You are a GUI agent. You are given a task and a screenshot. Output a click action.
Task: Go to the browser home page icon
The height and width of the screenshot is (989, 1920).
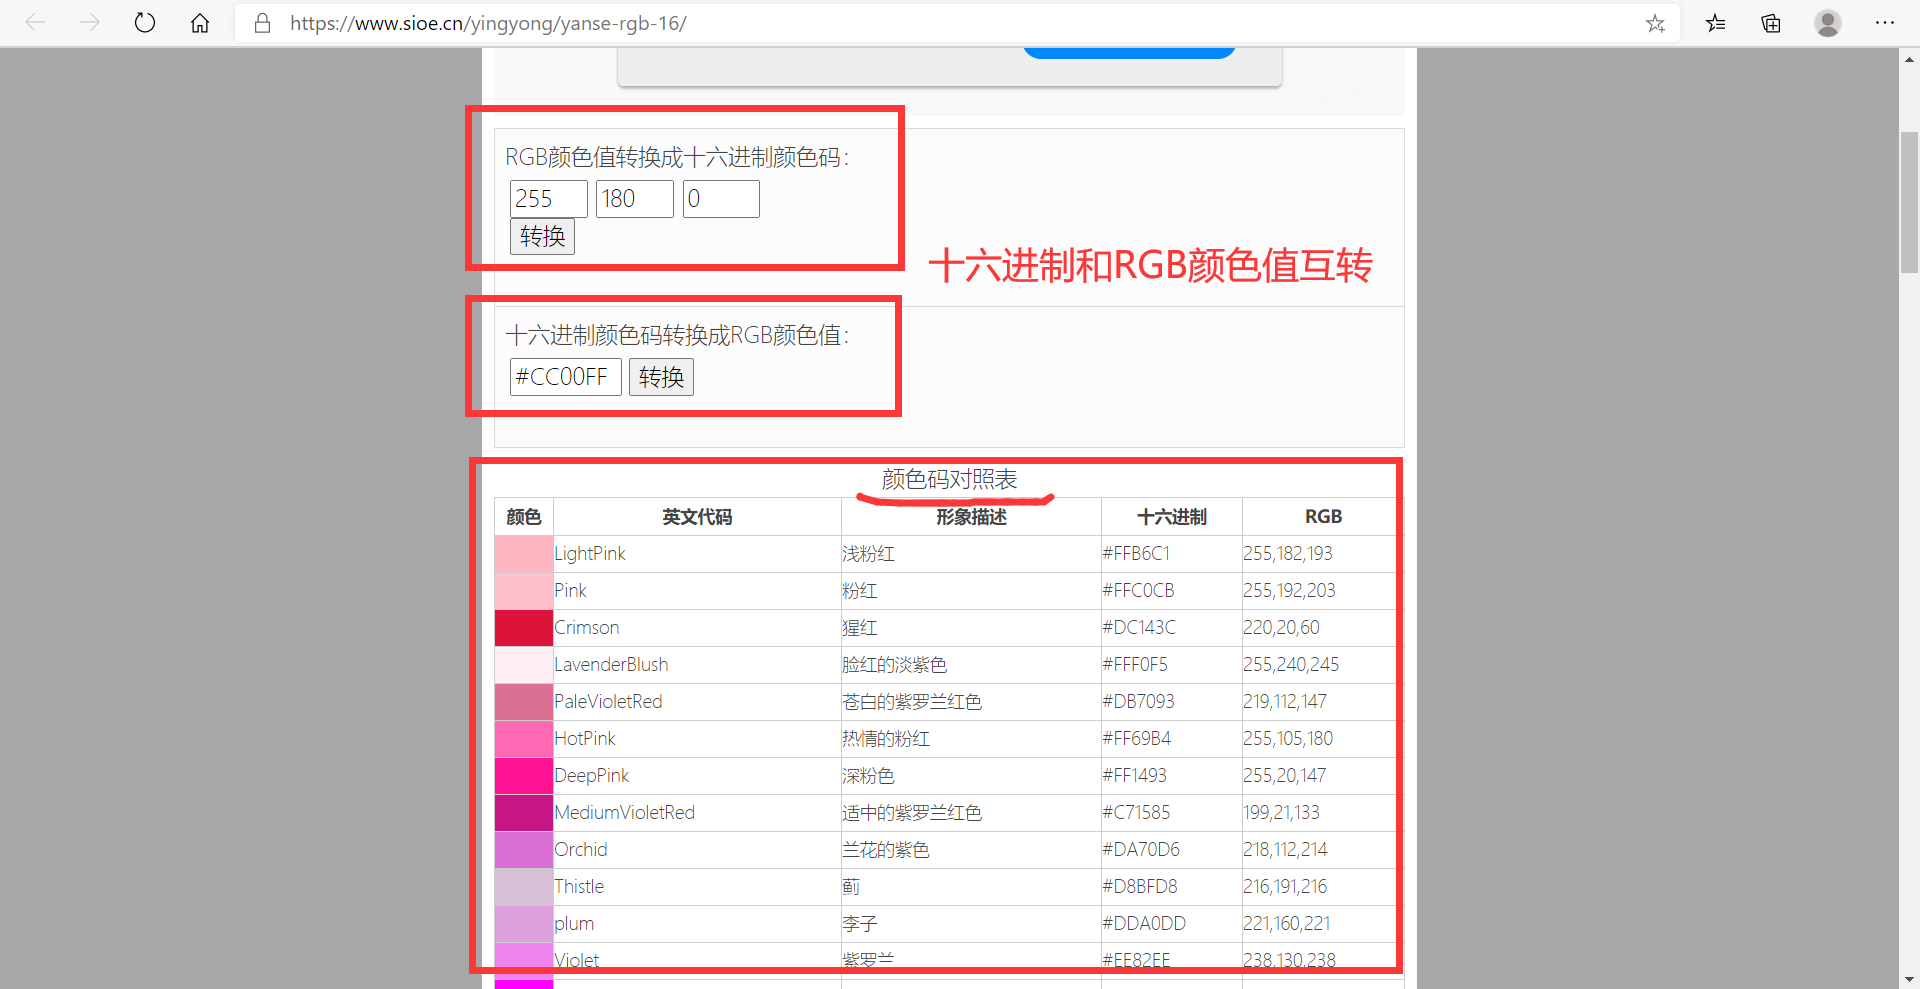coord(200,23)
